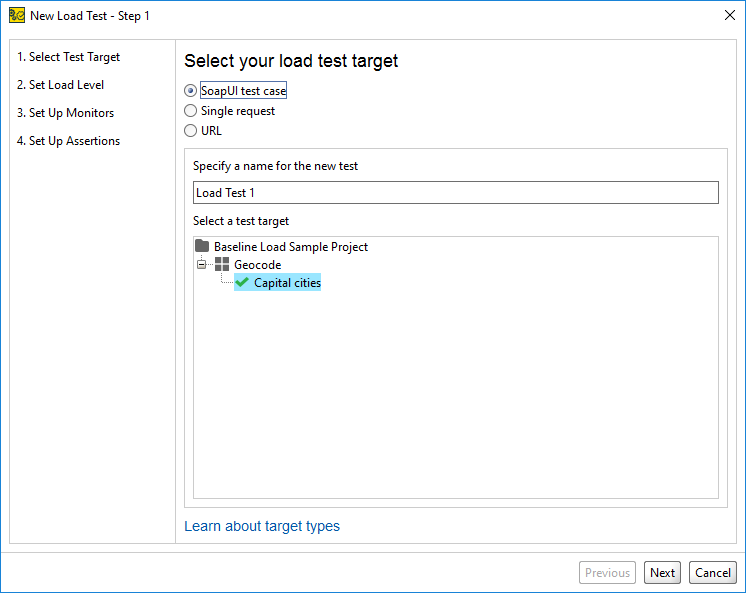Open the Learn about target types link

[x=262, y=526]
